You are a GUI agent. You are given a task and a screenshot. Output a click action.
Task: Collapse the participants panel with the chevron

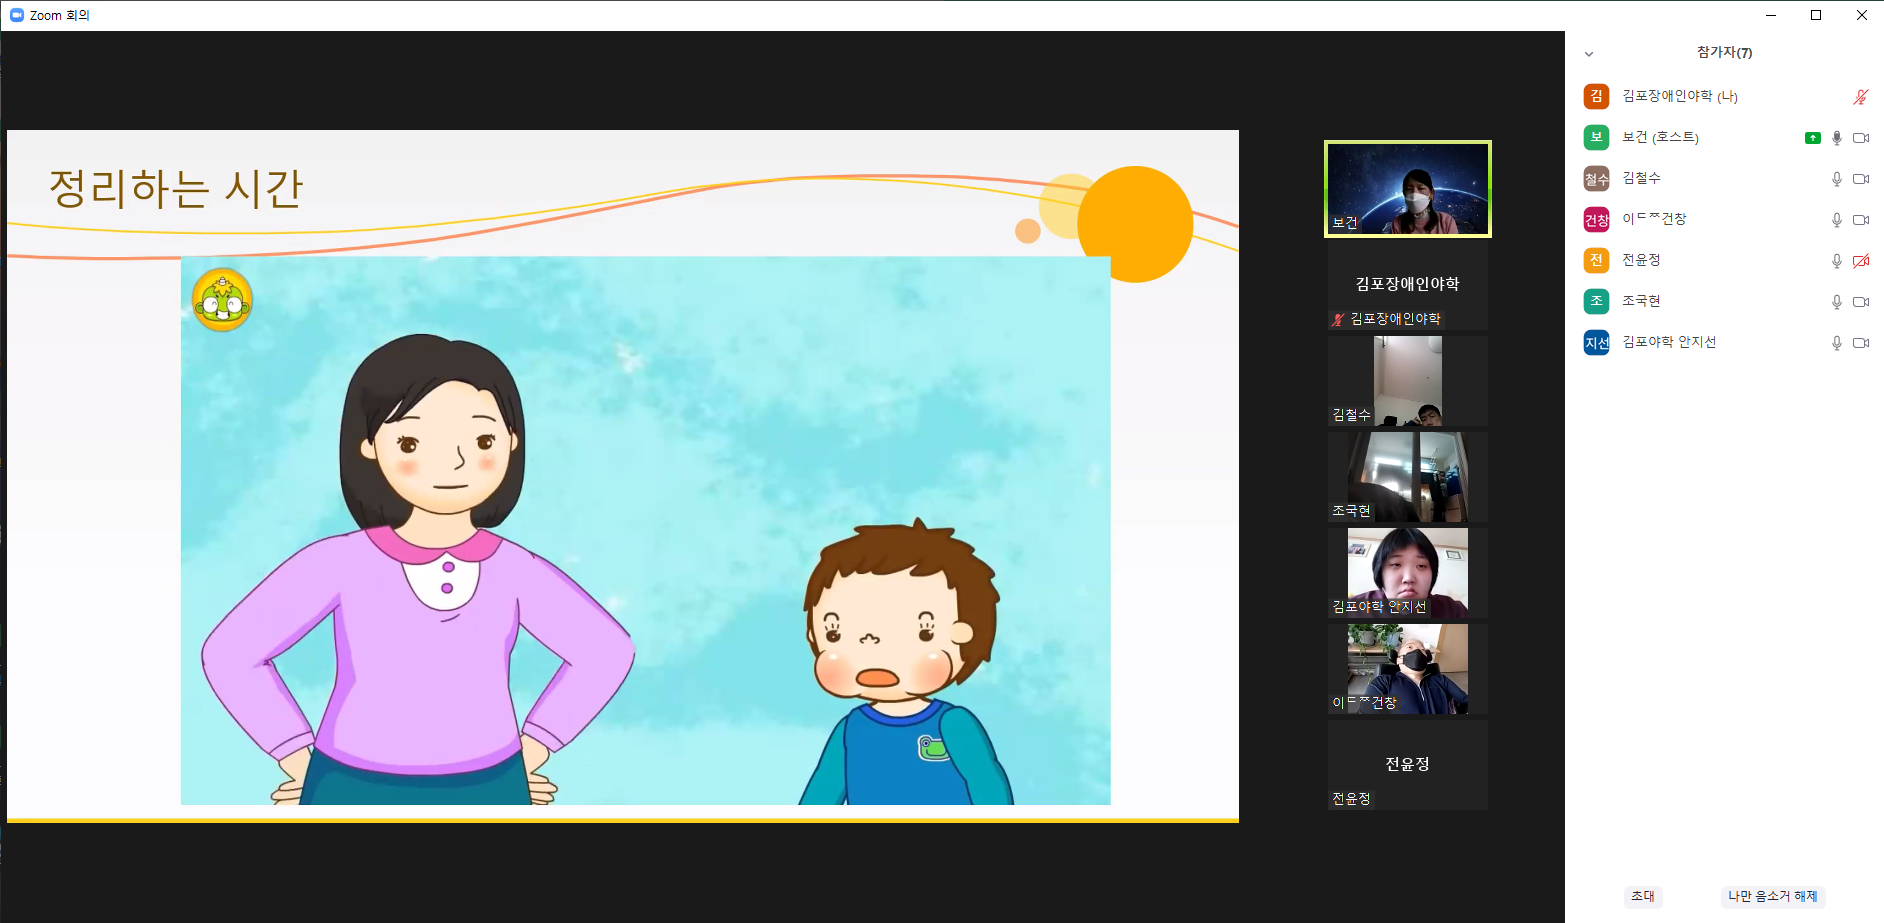tap(1589, 54)
